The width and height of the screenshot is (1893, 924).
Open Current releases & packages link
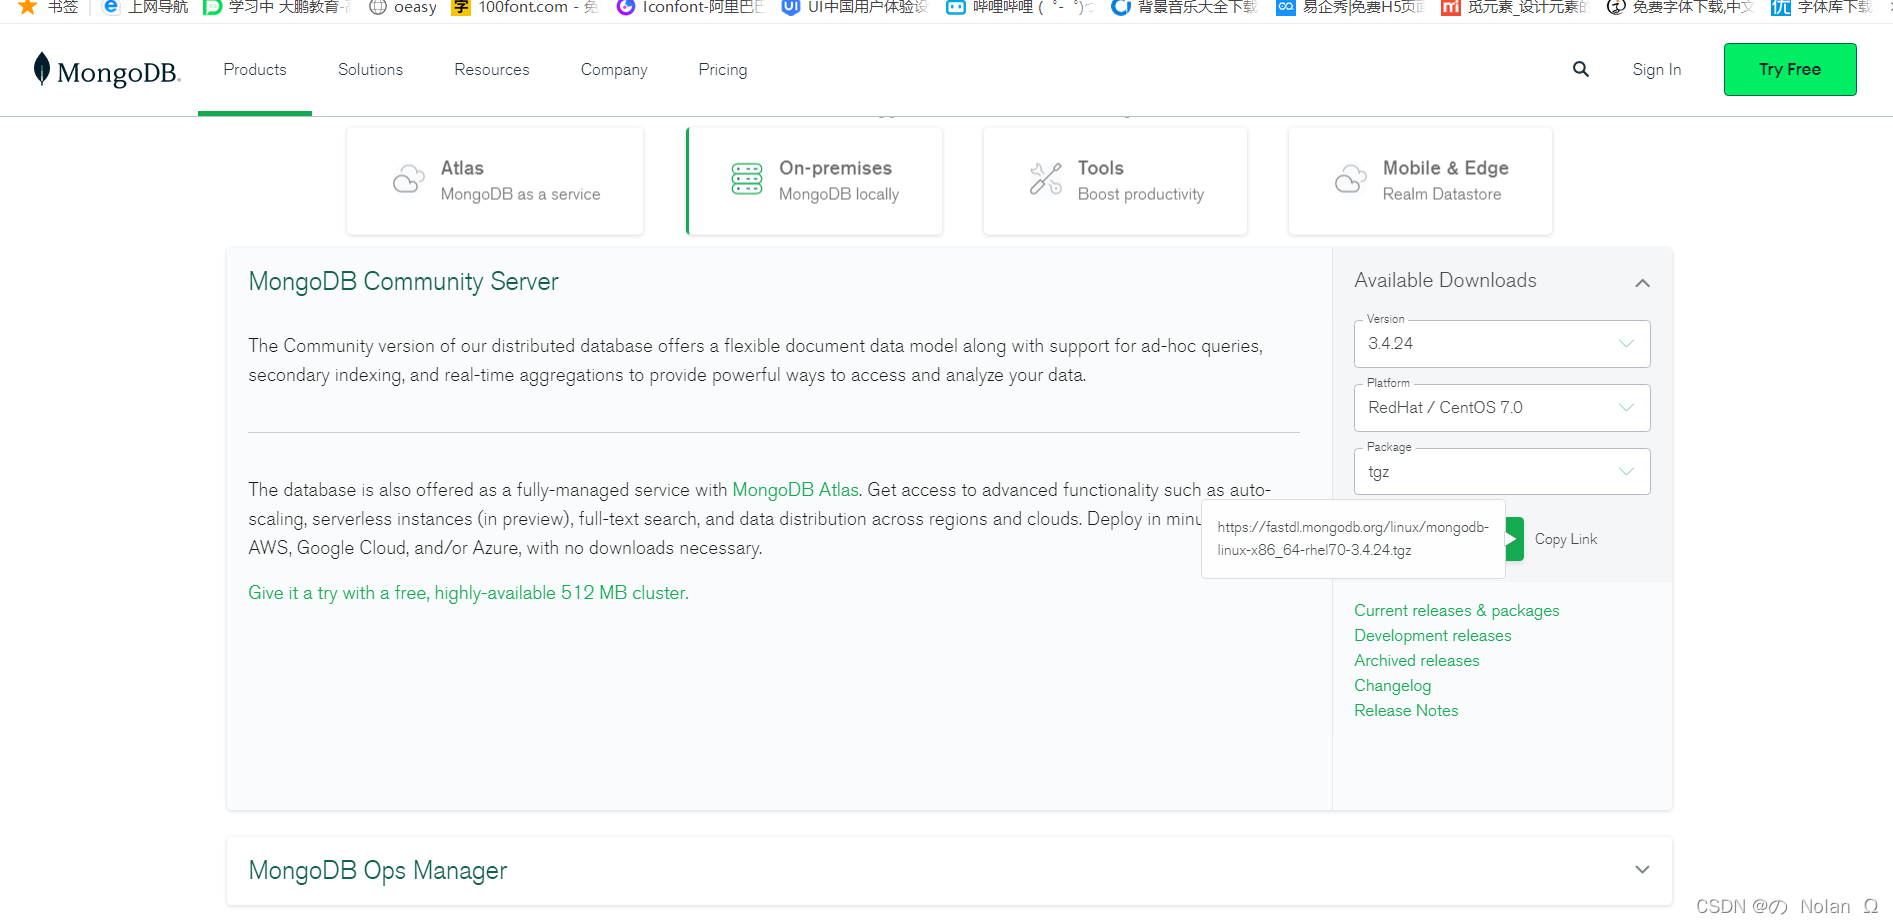pyautogui.click(x=1457, y=610)
